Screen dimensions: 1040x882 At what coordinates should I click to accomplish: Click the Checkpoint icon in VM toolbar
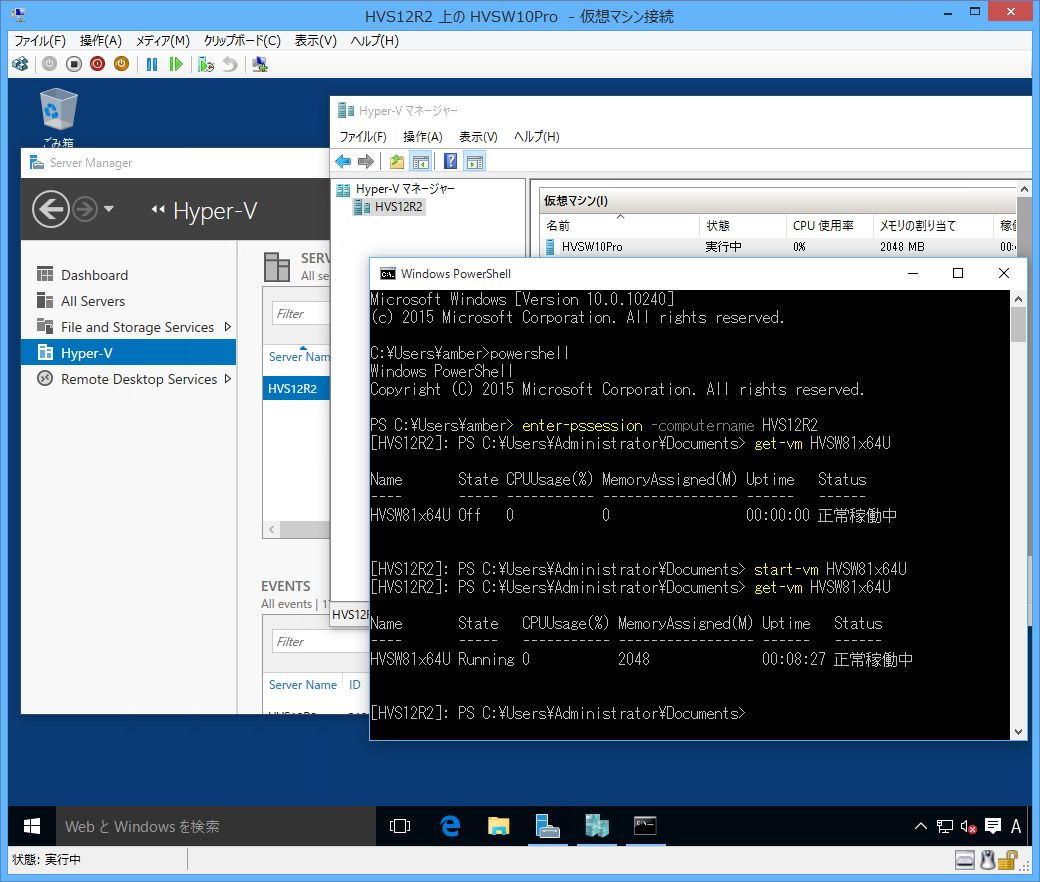click(206, 64)
